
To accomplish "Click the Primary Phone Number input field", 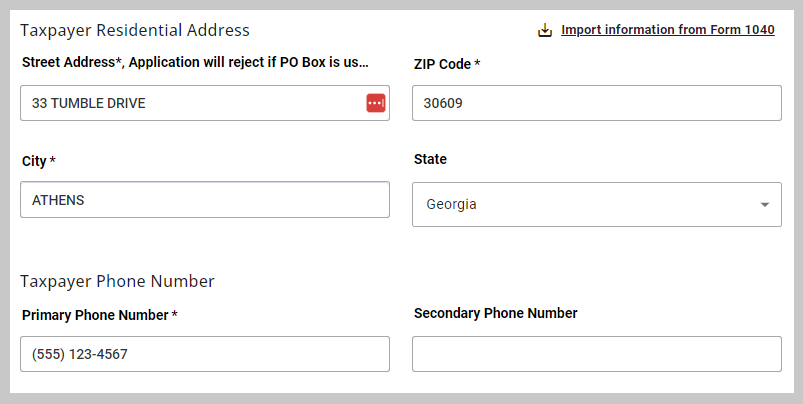I will coord(205,354).
